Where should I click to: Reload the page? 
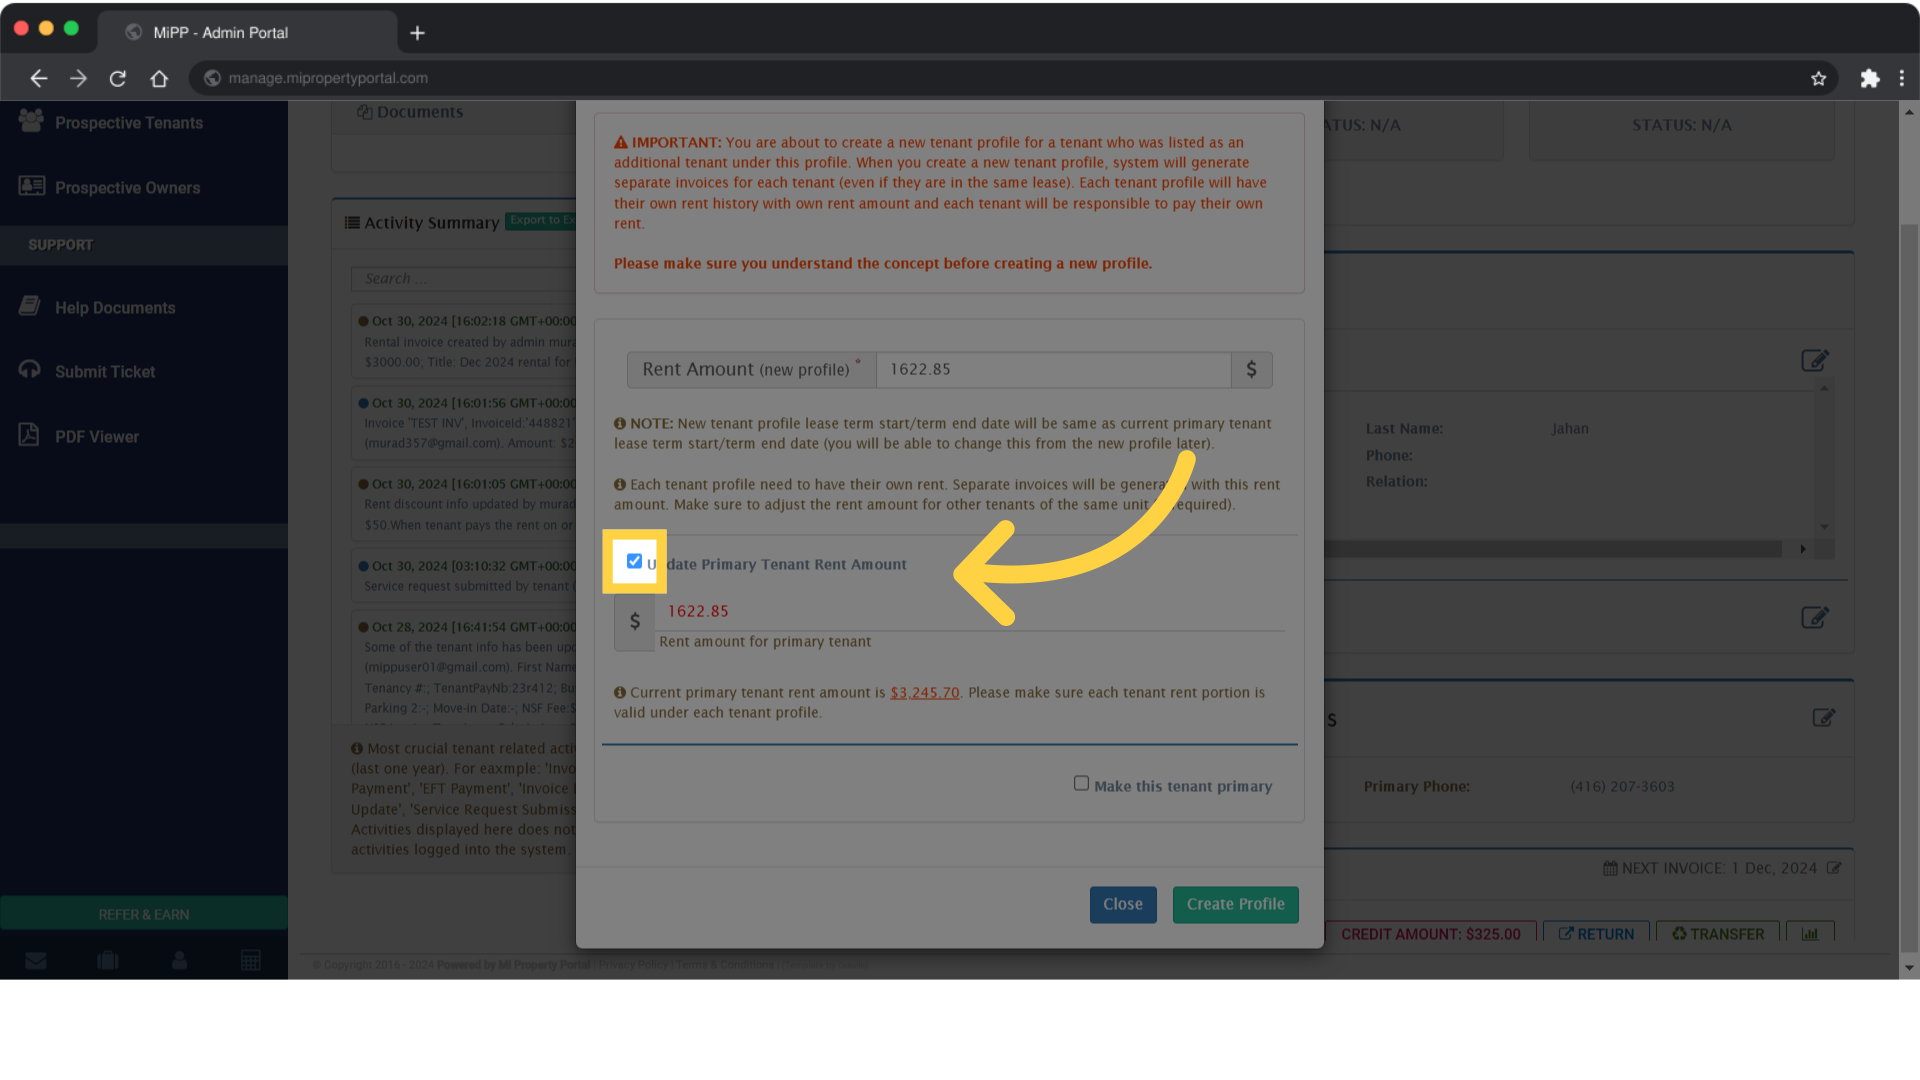(118, 78)
